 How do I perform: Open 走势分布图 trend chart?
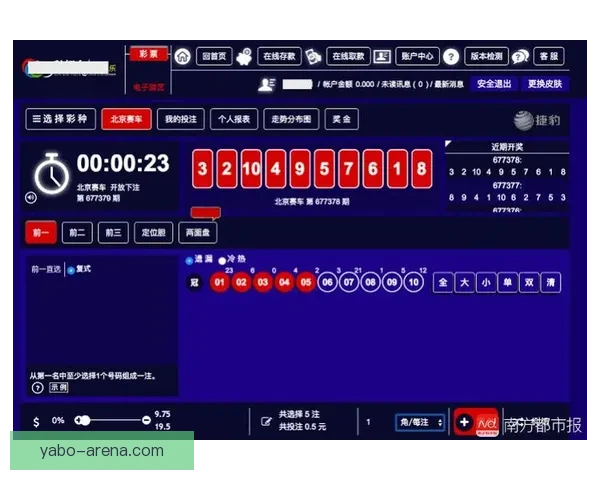click(291, 119)
